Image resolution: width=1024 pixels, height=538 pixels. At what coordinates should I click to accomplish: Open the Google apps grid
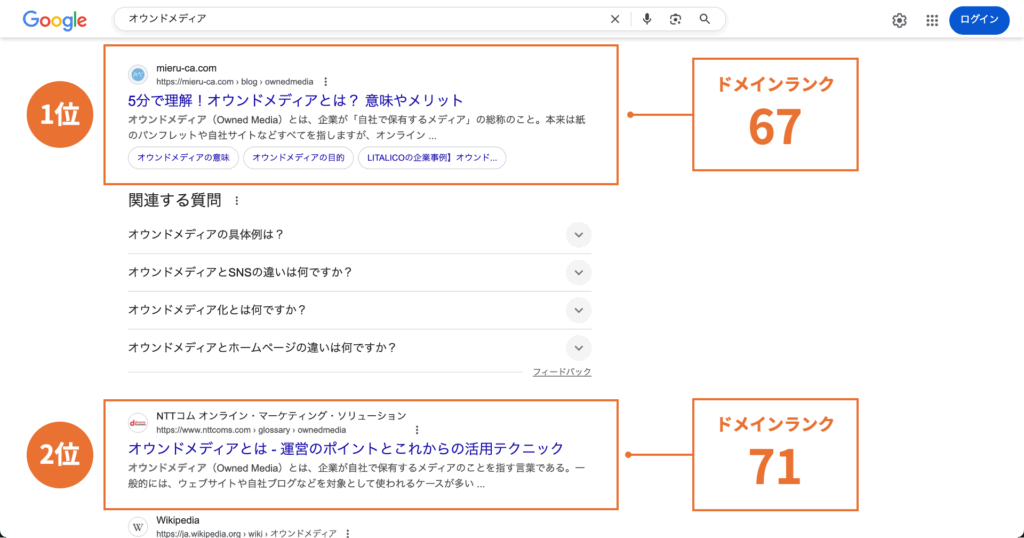tap(932, 20)
